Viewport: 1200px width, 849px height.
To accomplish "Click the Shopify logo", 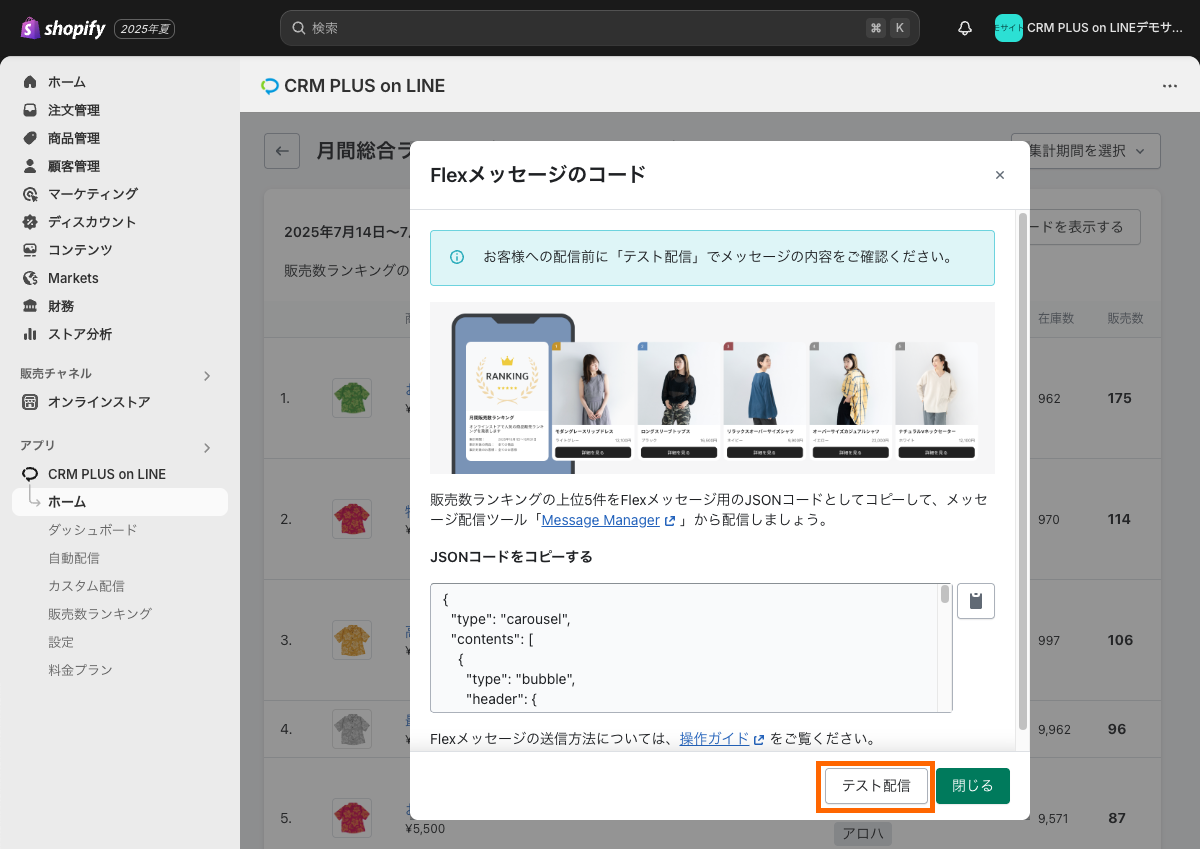I will [x=63, y=28].
